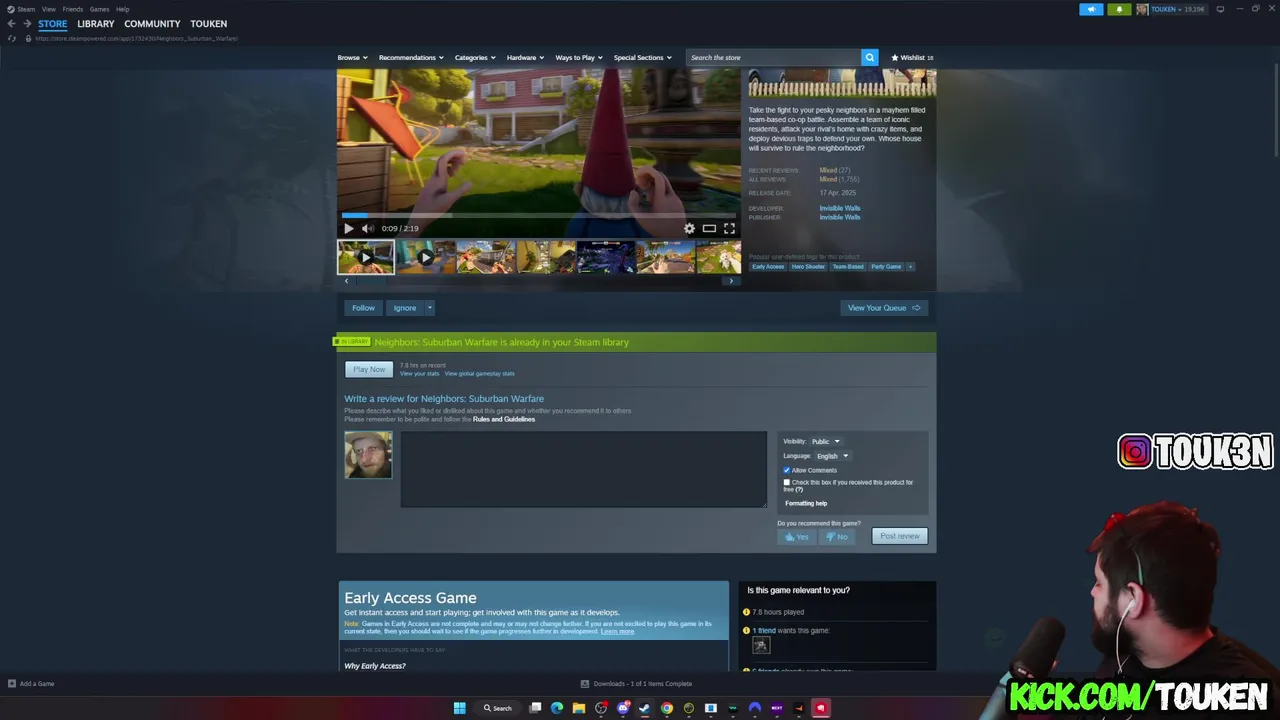This screenshot has height=720, width=1280.
Task: Recommend the game with Yes thumbs up
Action: tap(796, 536)
